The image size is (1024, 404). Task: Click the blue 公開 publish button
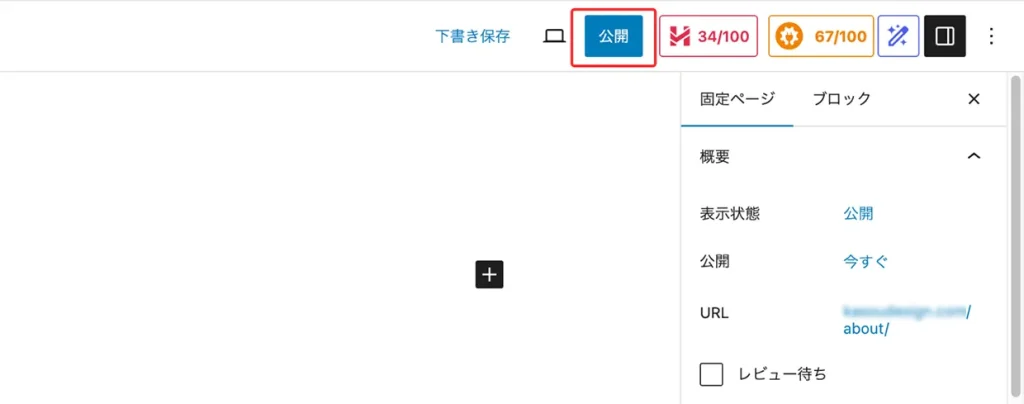[x=613, y=37]
